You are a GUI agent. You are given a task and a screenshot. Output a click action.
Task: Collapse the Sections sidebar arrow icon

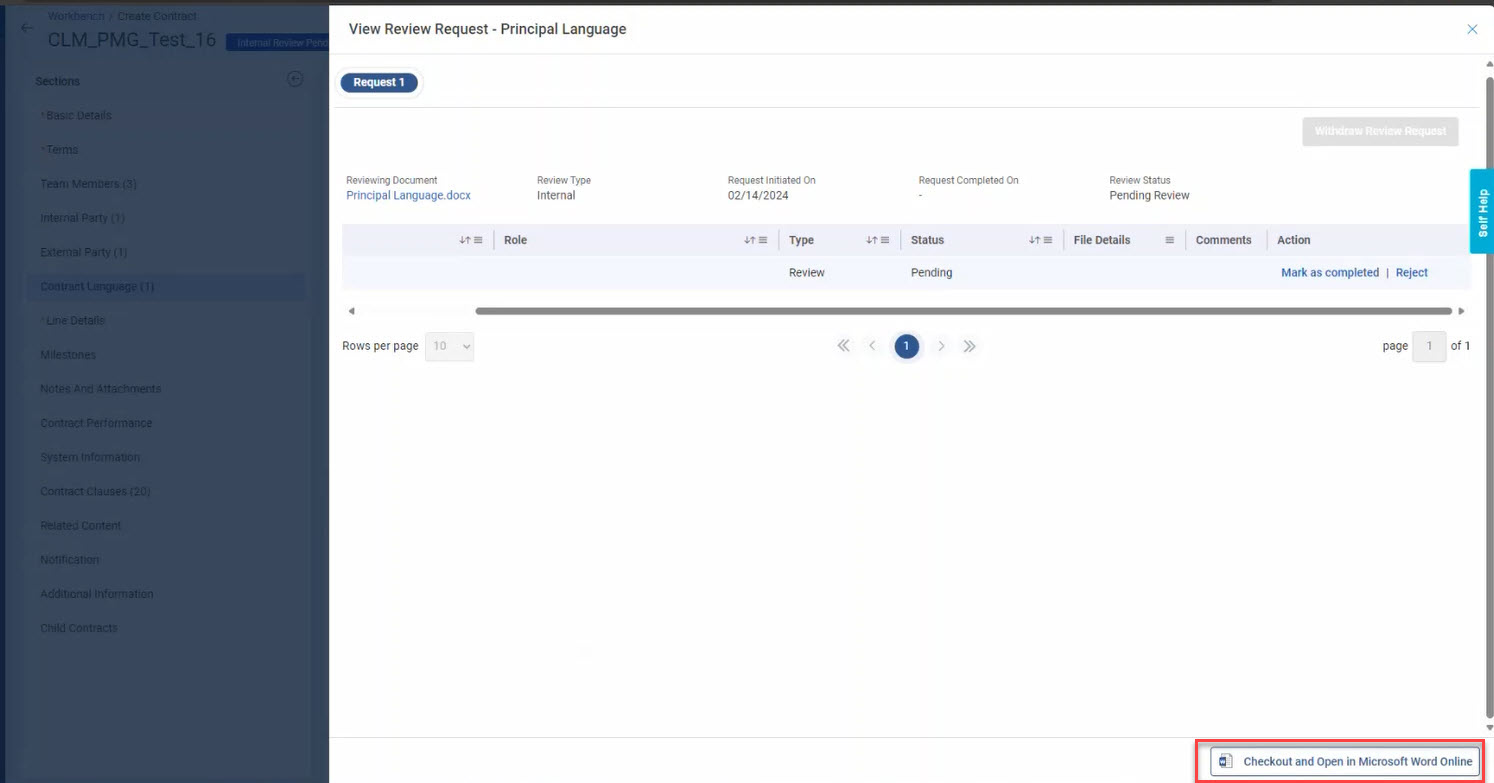pos(295,80)
